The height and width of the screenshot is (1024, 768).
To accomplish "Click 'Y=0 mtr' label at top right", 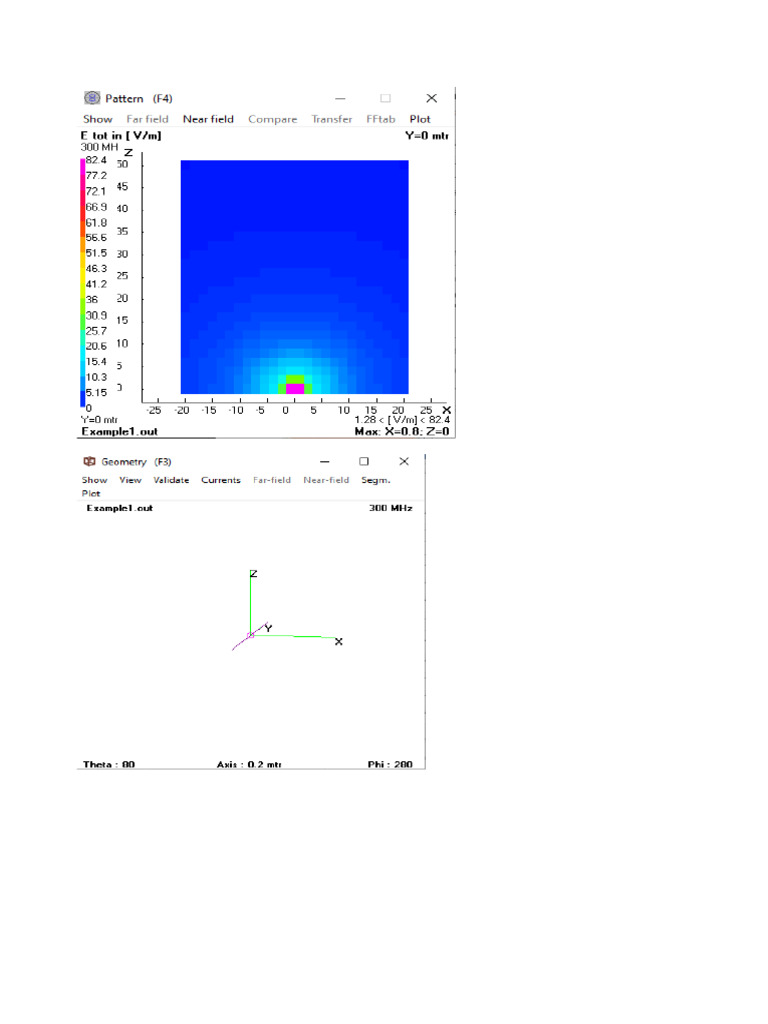I will click(426, 135).
